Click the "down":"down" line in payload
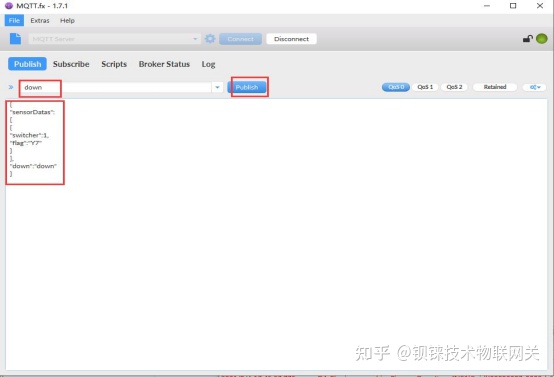The image size is (554, 377). click(34, 166)
